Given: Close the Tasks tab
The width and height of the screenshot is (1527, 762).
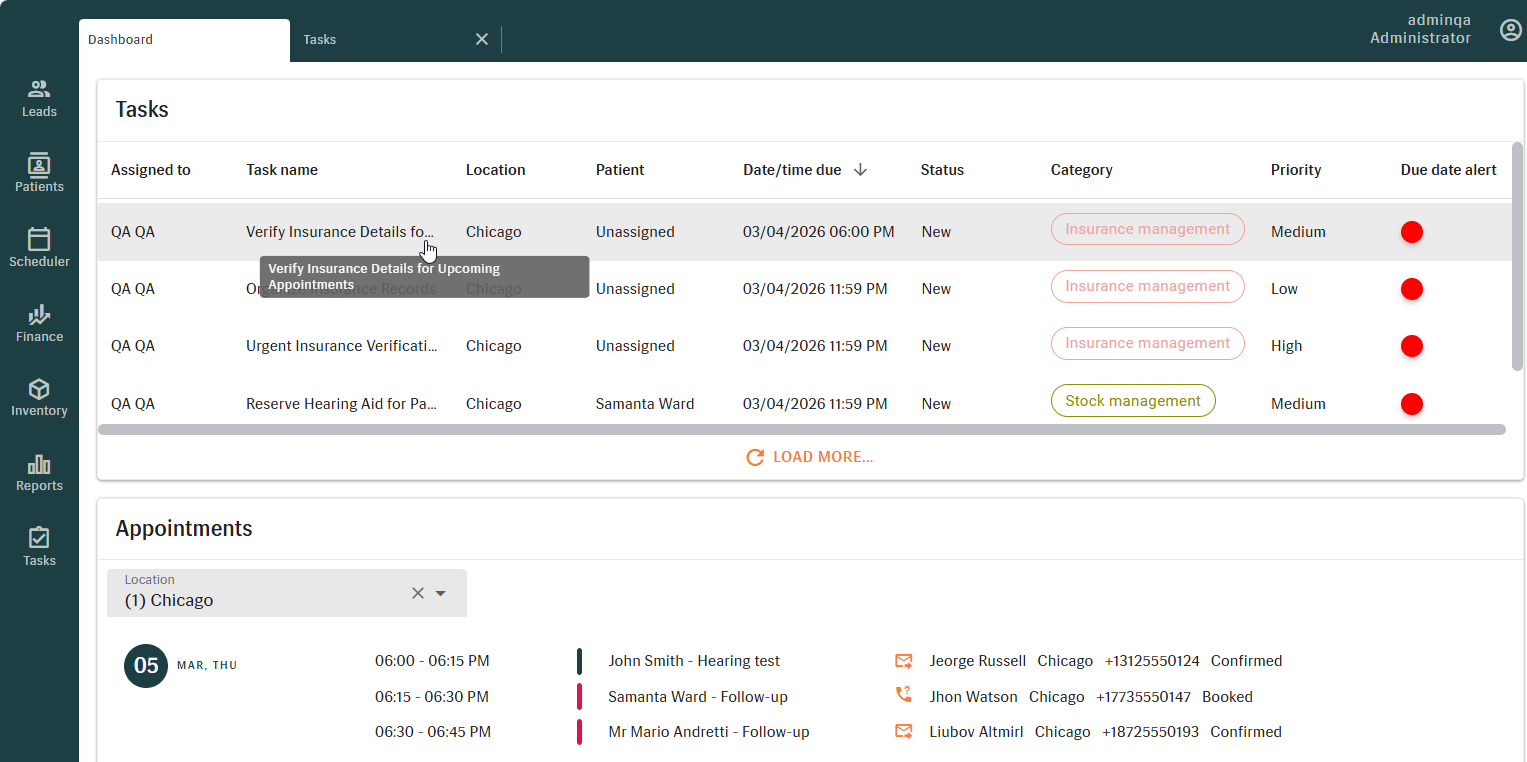Looking at the screenshot, I should [x=482, y=39].
